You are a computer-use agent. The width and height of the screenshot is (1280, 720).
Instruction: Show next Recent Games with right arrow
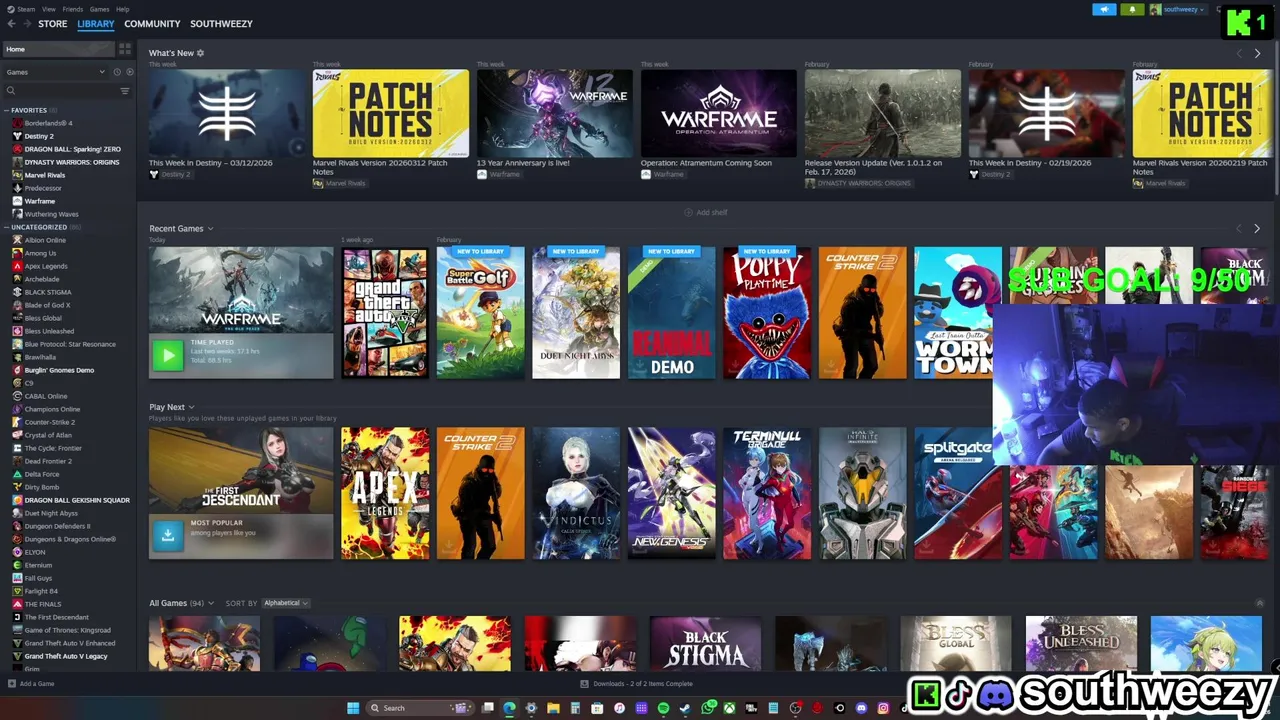1257,229
